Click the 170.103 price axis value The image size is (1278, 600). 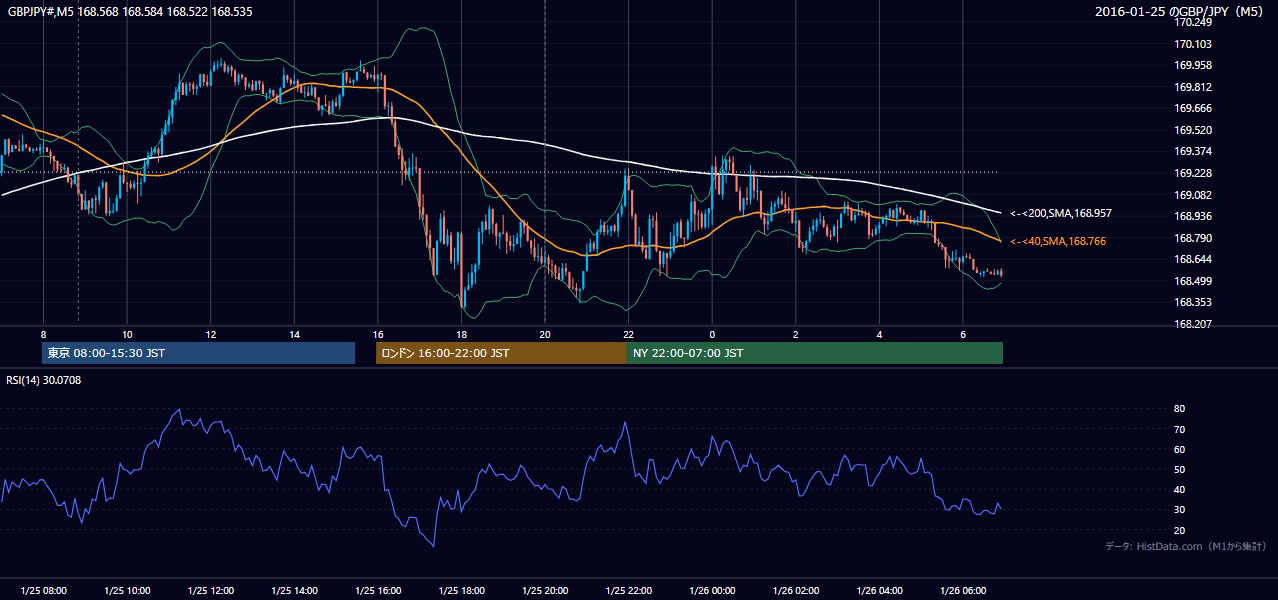[1192, 44]
